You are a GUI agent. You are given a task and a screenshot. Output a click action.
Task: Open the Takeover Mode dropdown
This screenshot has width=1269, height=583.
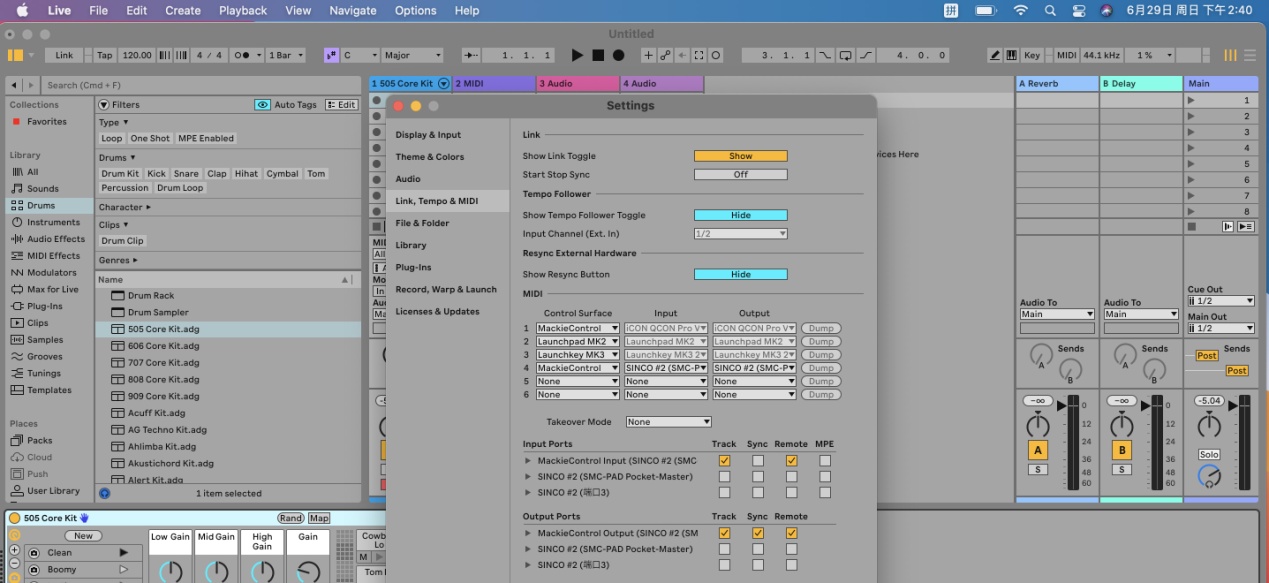point(668,422)
